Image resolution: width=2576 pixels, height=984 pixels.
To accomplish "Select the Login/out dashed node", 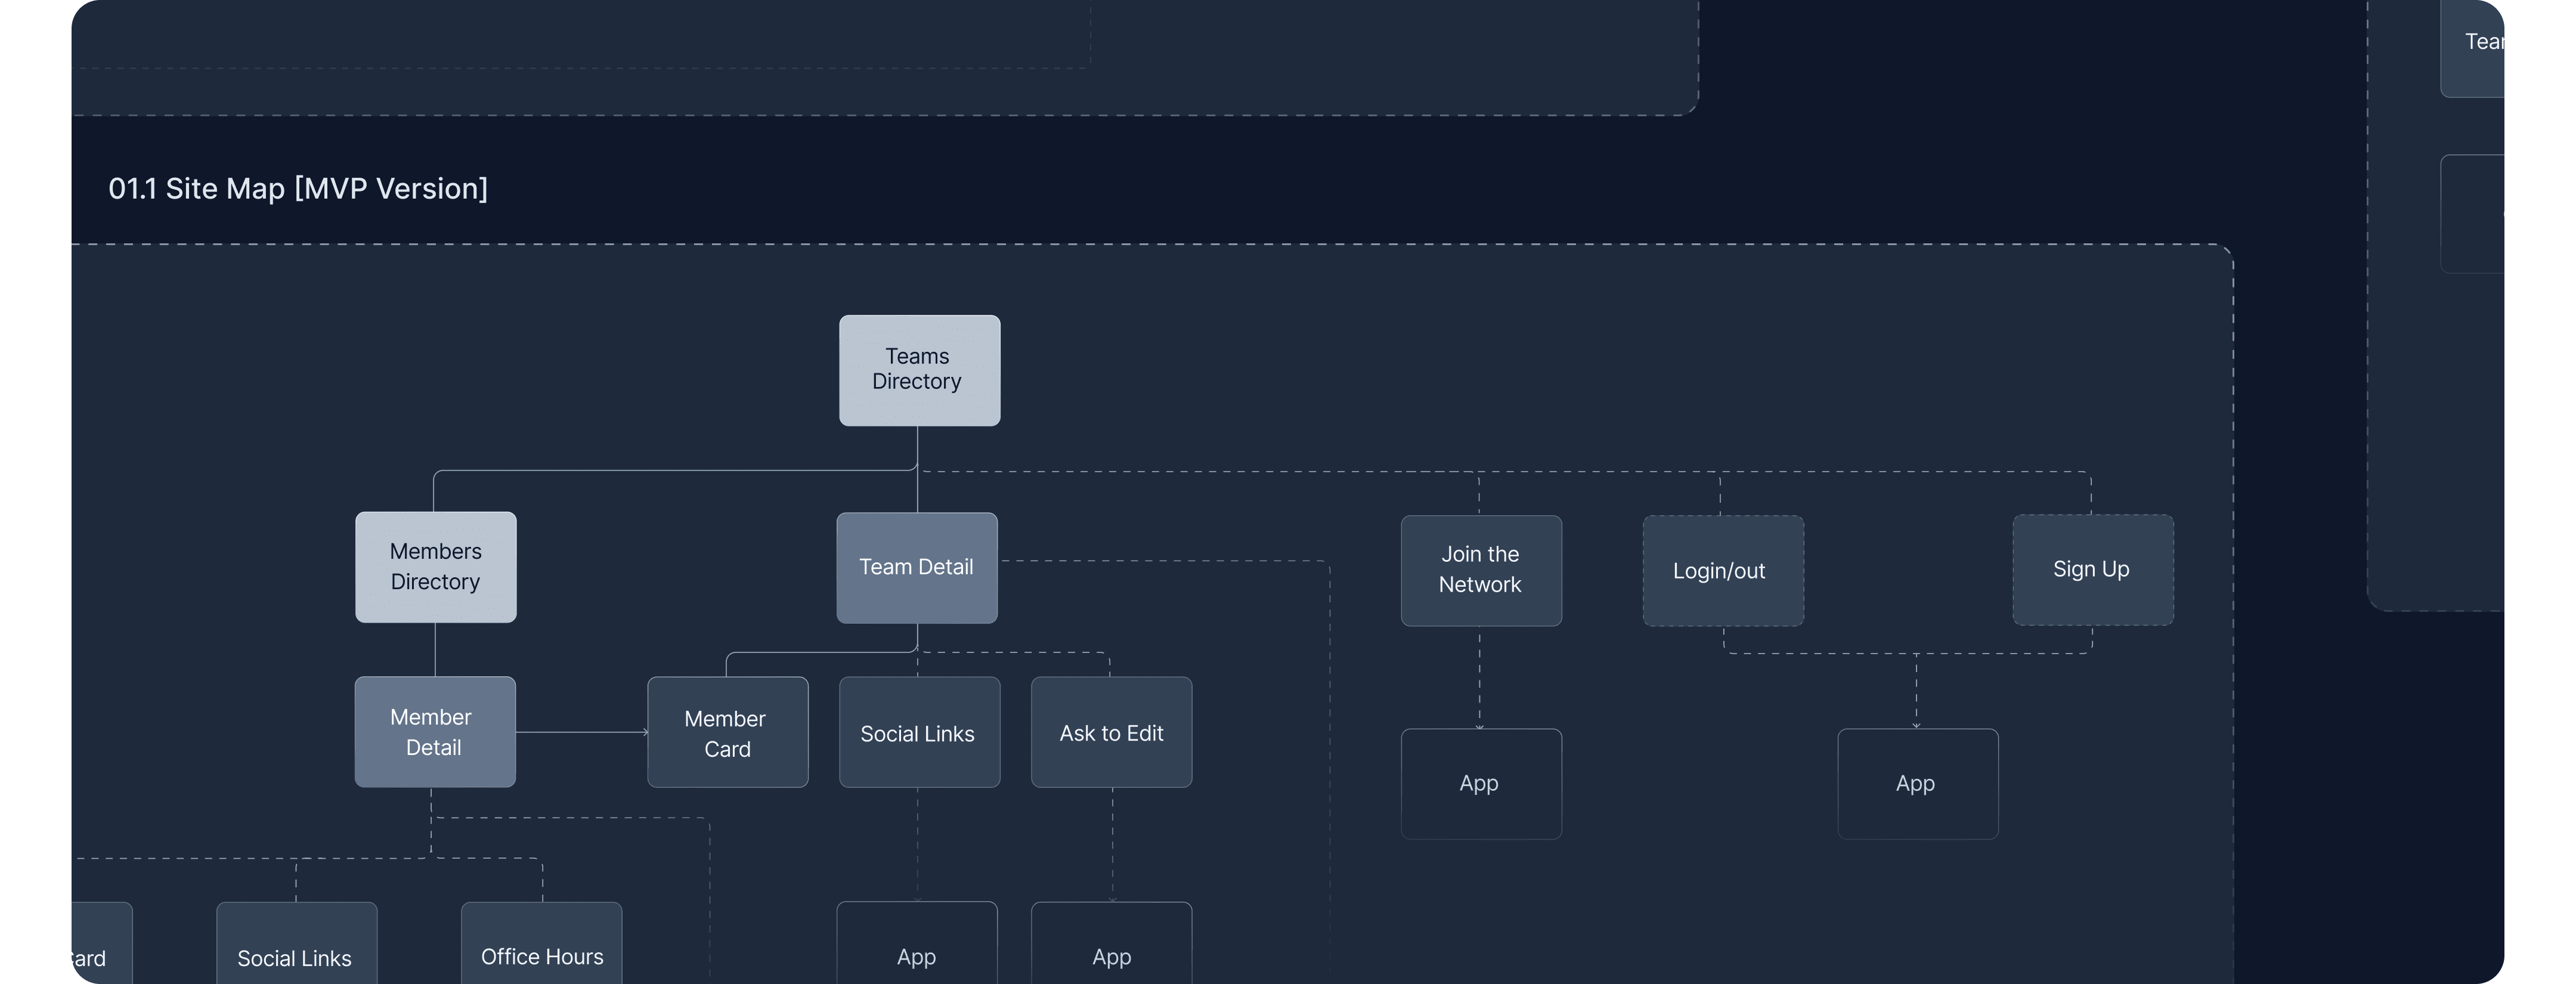I will point(1722,571).
